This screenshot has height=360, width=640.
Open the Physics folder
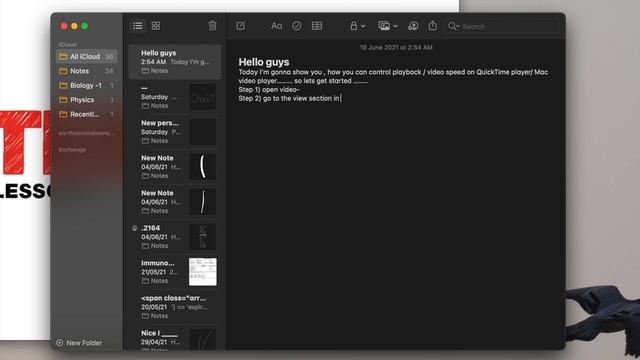point(87,100)
